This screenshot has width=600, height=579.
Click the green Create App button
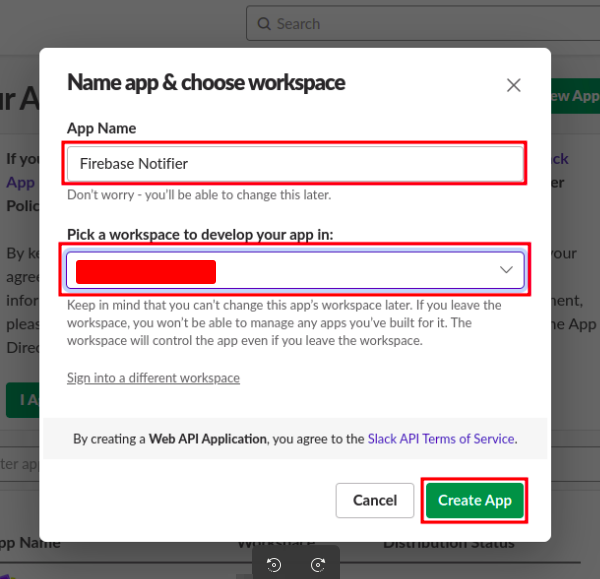point(474,500)
